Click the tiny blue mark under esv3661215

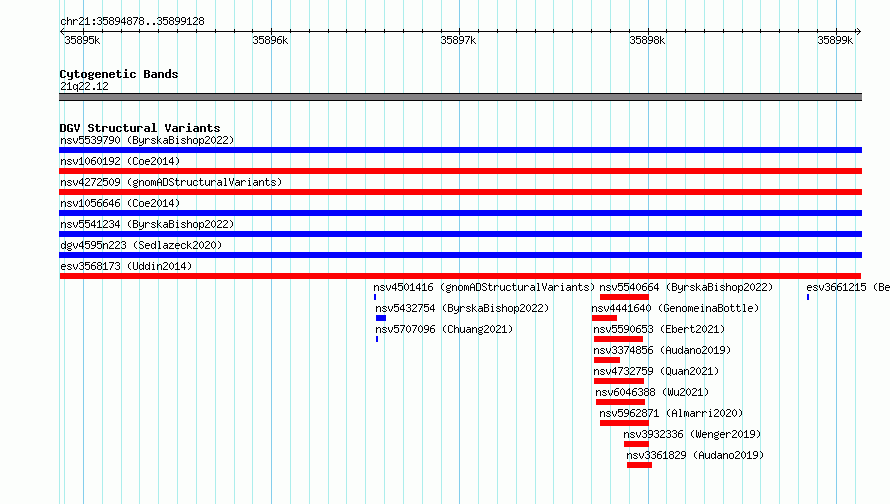point(808,297)
